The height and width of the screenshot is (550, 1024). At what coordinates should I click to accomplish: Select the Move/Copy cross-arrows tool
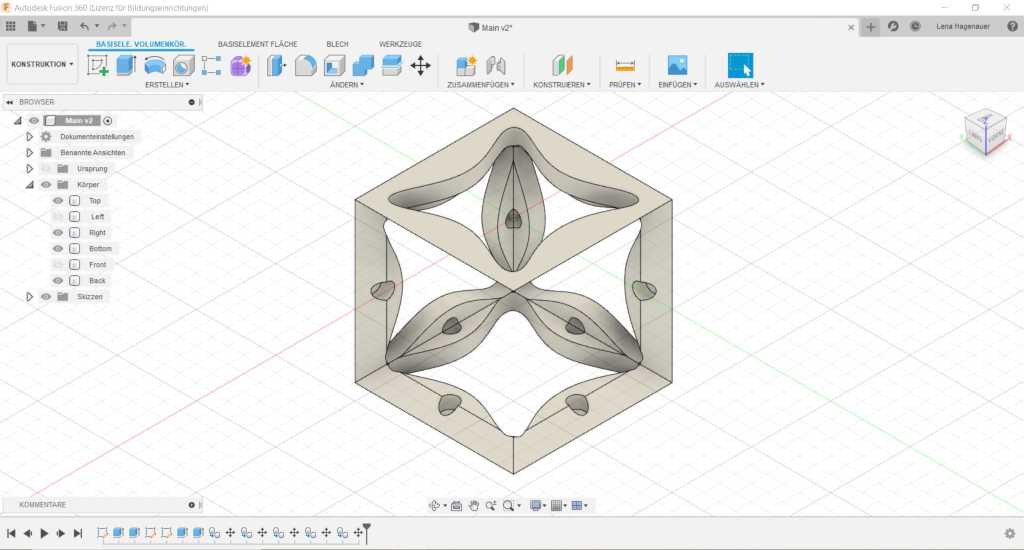tap(421, 65)
